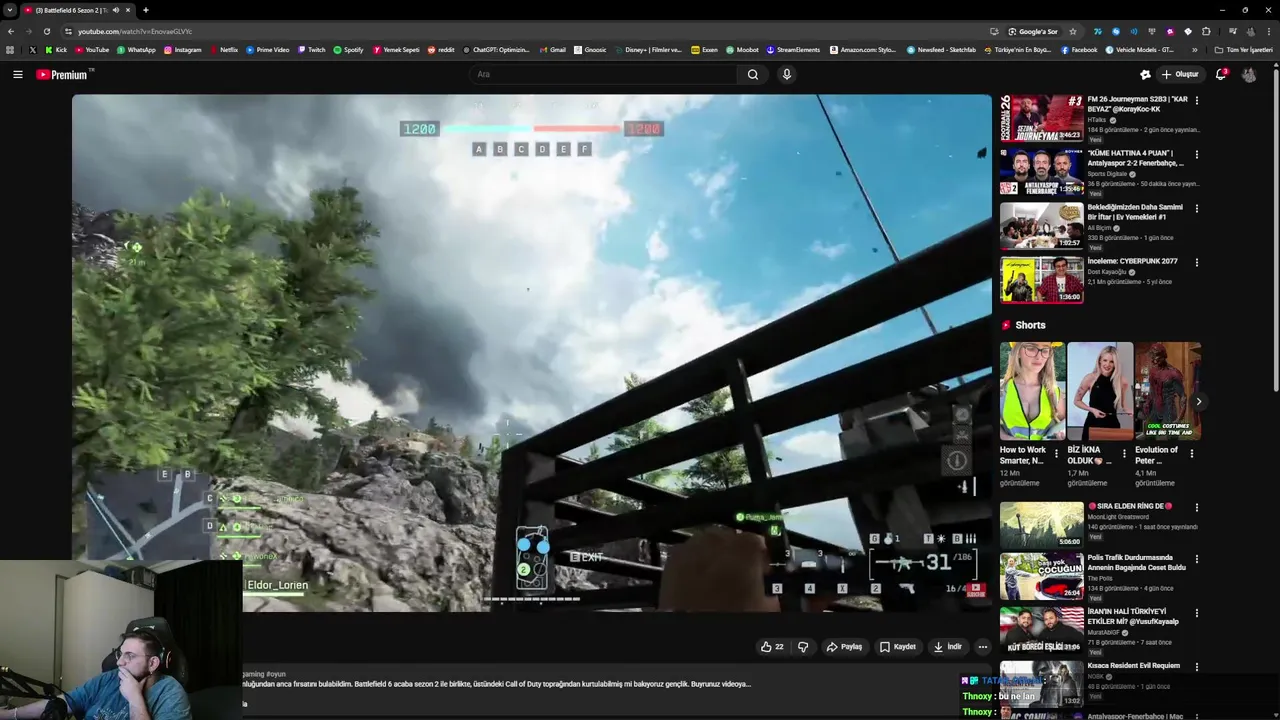Open options for How to Work Smarter short

pyautogui.click(x=1057, y=453)
